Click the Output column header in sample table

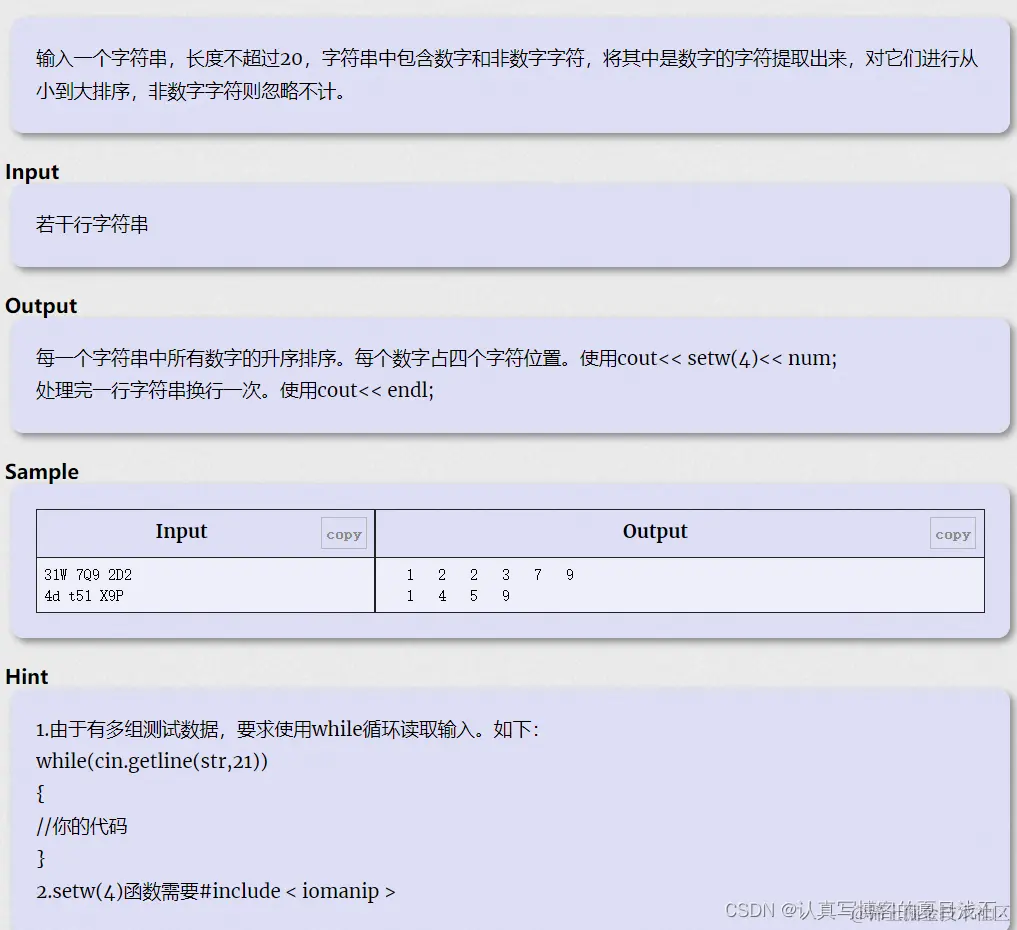[655, 531]
